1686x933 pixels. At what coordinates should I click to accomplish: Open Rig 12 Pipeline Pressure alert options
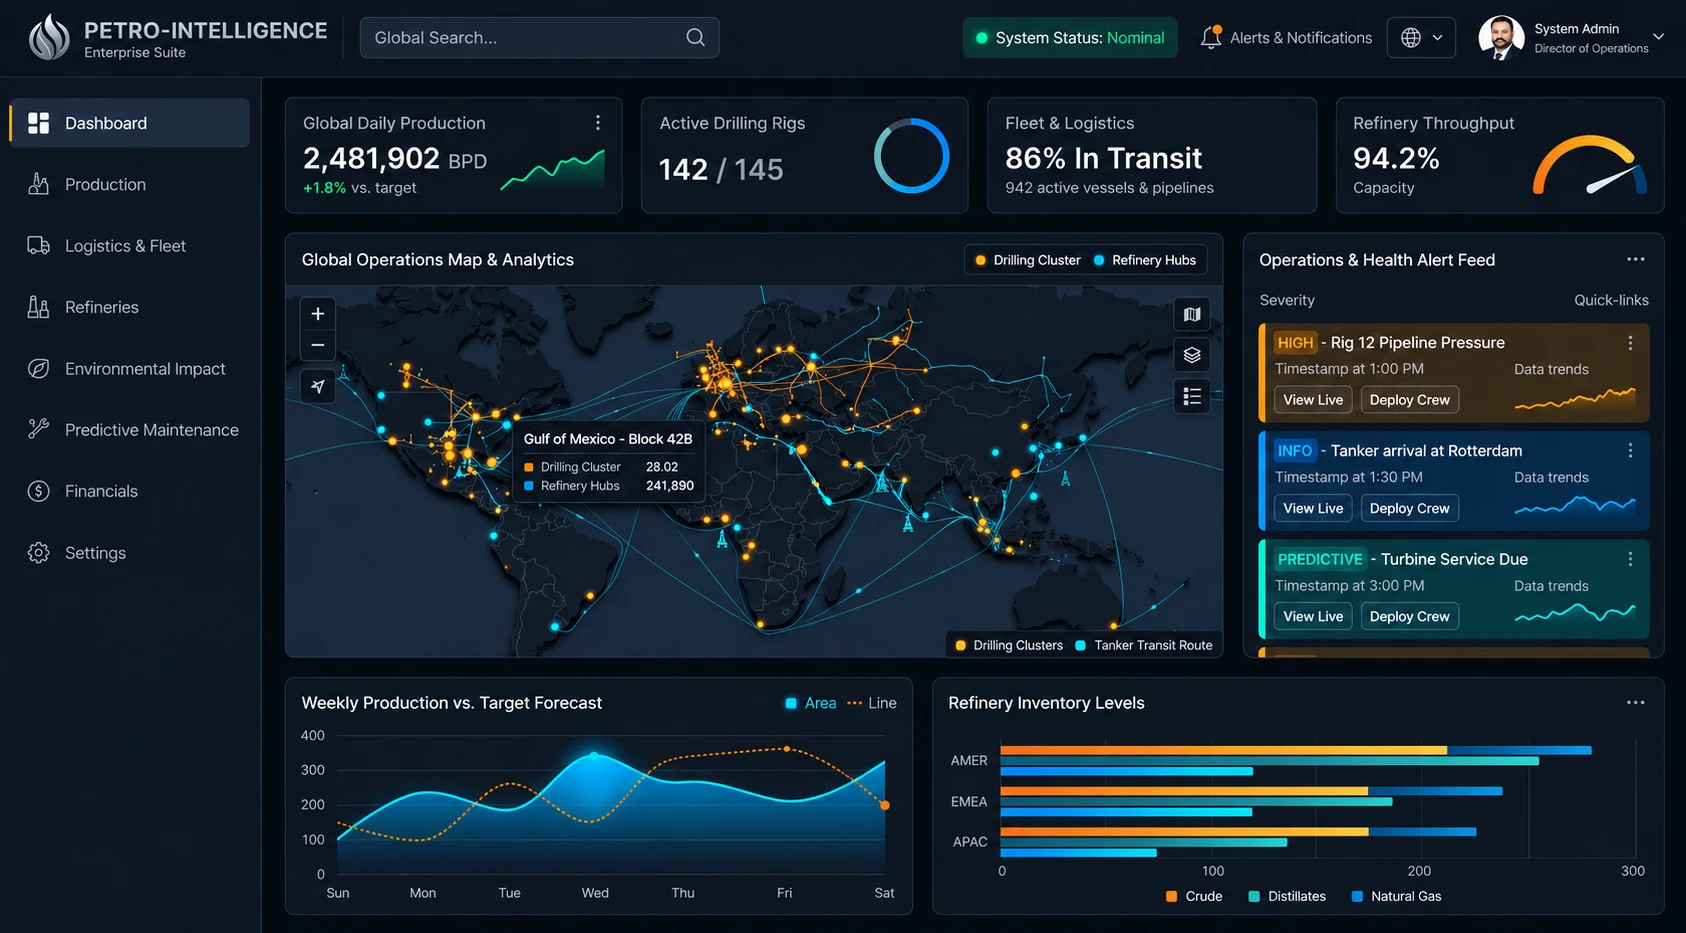(1630, 343)
